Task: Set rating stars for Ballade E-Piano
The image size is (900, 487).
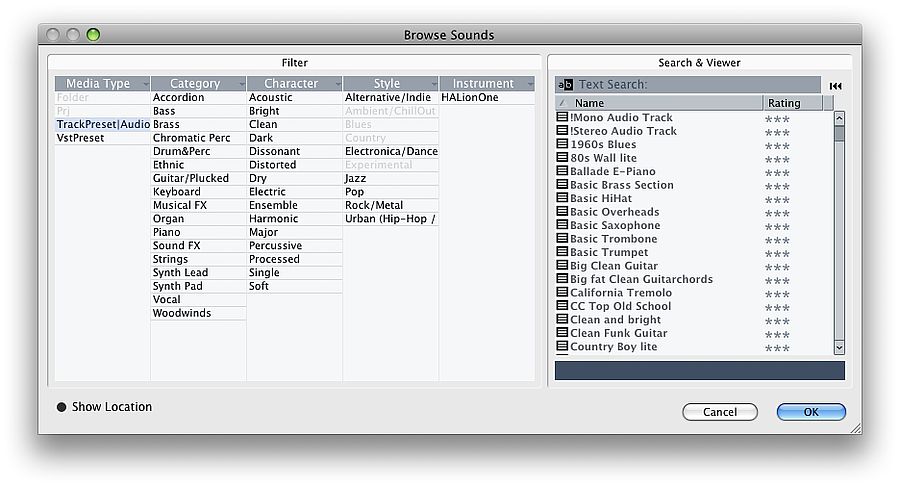Action: 777,173
